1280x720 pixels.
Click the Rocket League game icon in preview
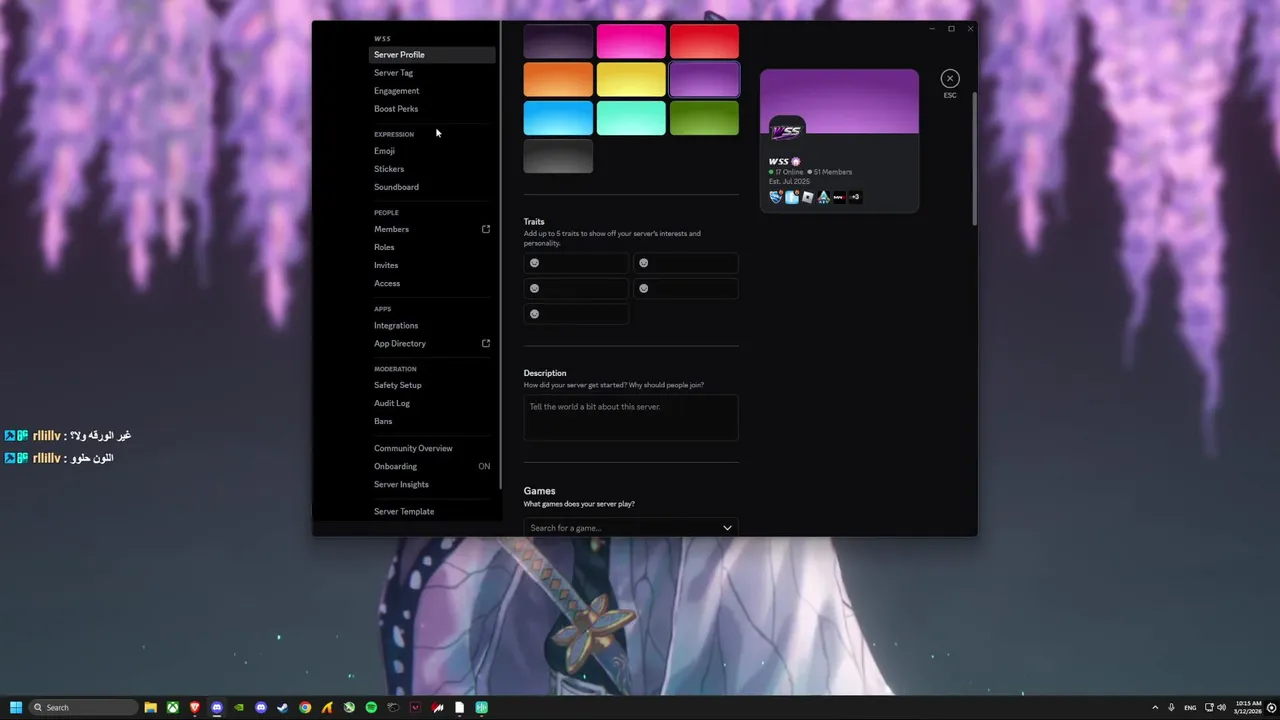coord(776,197)
